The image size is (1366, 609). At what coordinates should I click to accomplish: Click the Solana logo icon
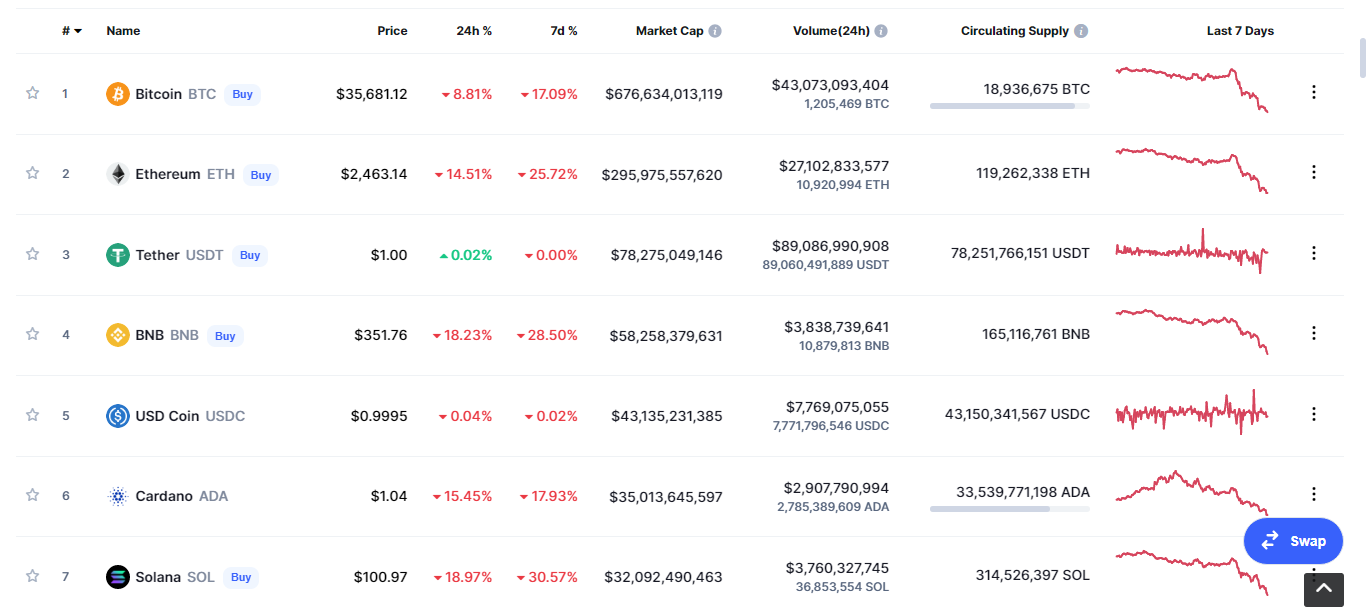(x=118, y=577)
